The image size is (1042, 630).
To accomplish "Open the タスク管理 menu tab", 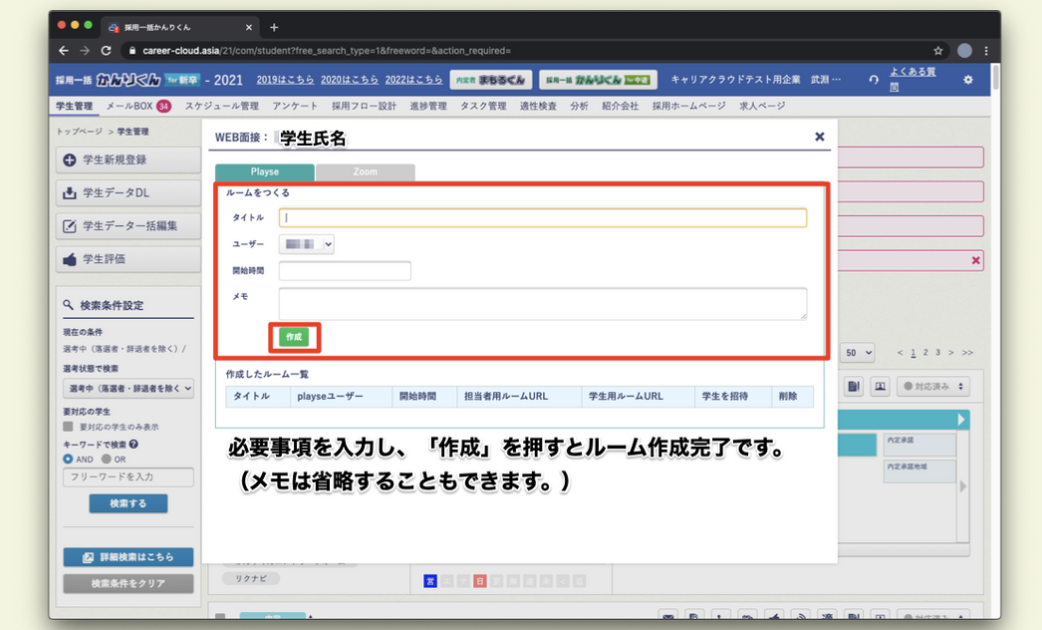I will pos(483,106).
